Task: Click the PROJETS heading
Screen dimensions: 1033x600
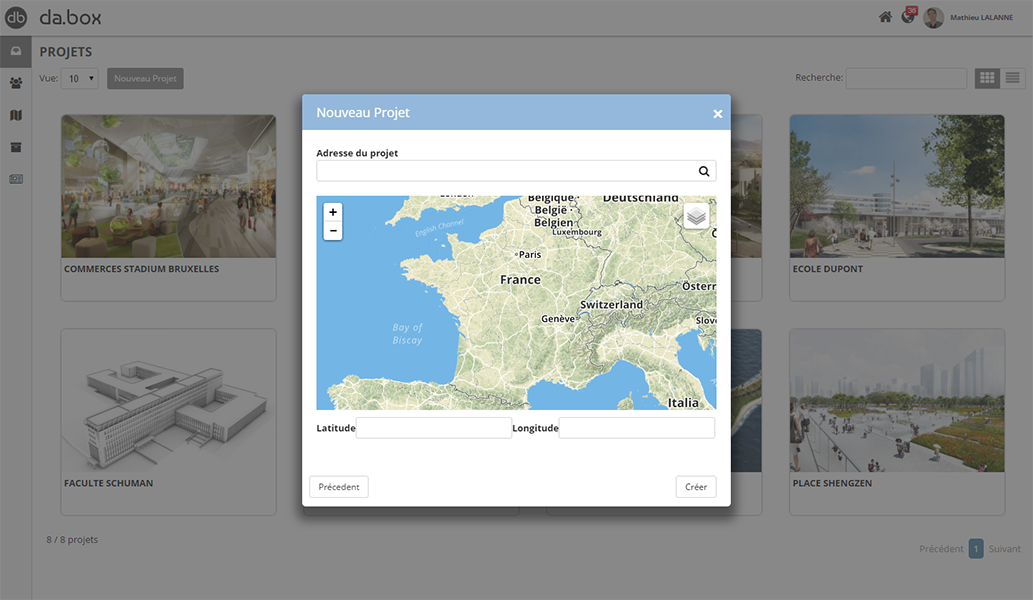Action: [x=66, y=52]
